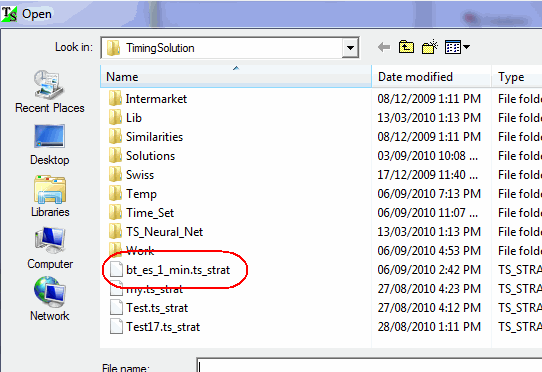Open the View menu icon
This screenshot has height=372, width=542.
453,47
